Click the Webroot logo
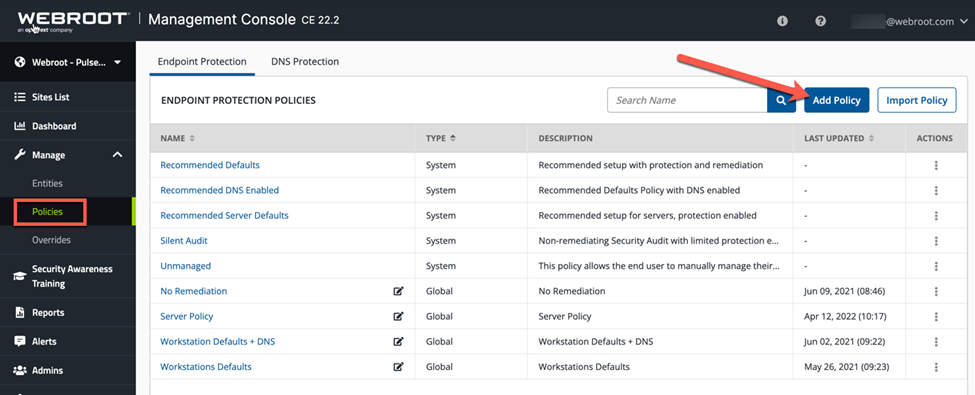975x395 pixels. click(73, 21)
